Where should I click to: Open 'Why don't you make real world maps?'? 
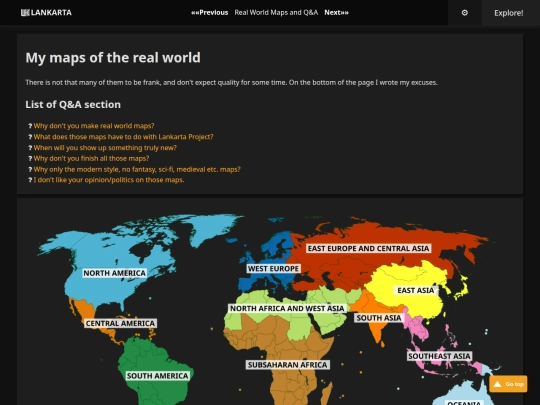(x=94, y=126)
